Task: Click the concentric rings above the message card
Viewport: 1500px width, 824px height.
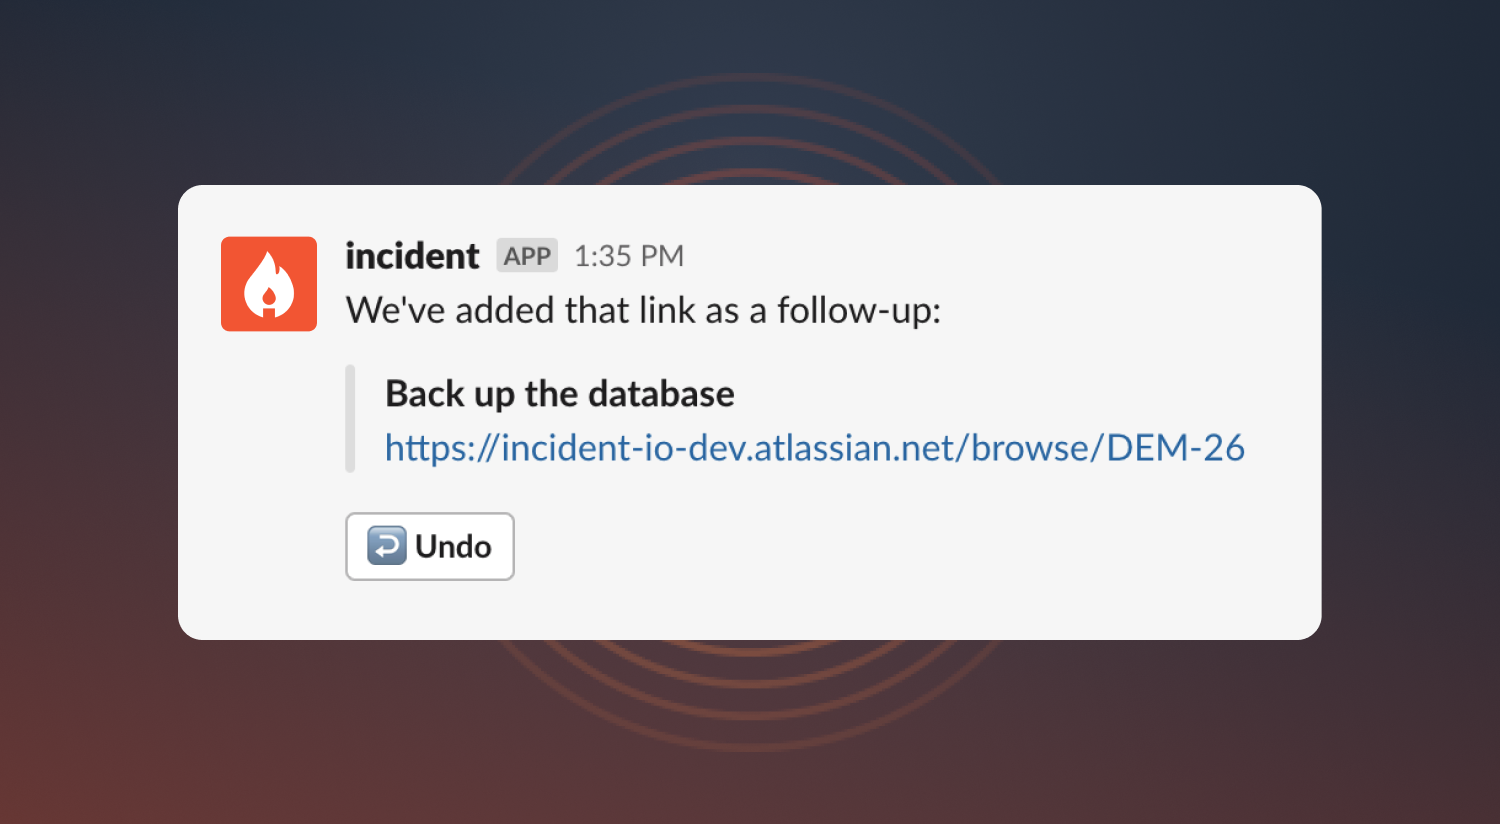Action: tap(750, 130)
